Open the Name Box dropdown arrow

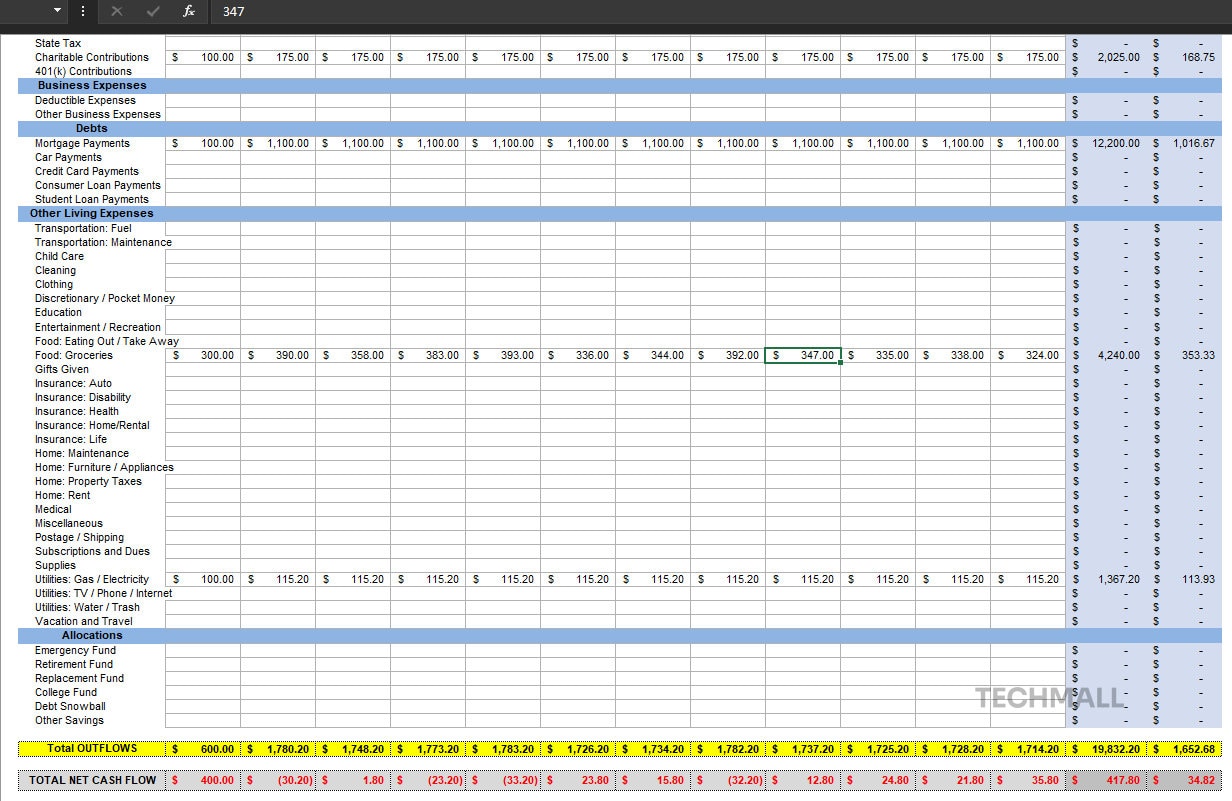(57, 11)
